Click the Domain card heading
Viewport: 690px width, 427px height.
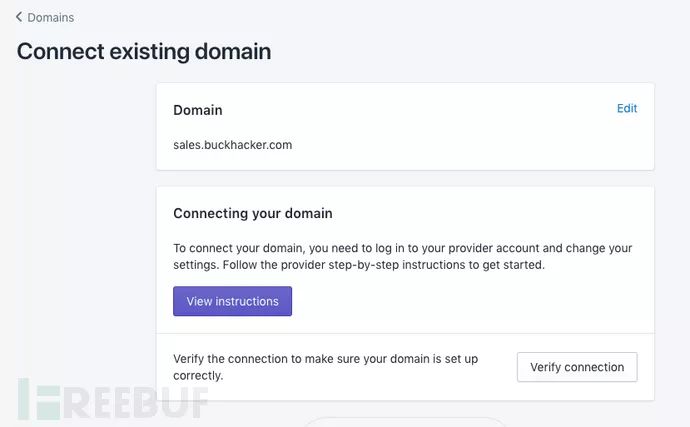198,110
